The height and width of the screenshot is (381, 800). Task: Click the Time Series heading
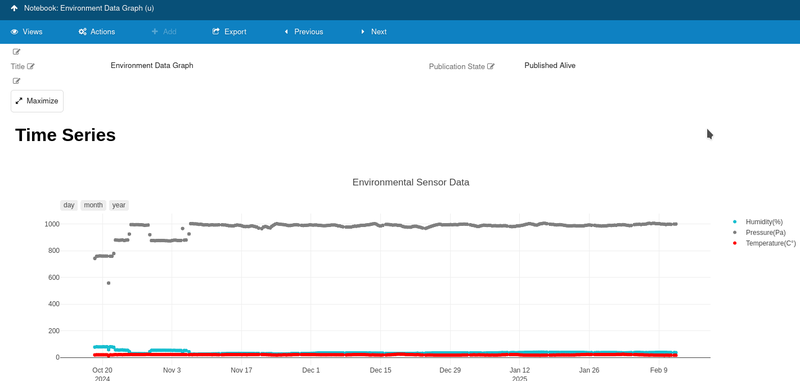(65, 135)
